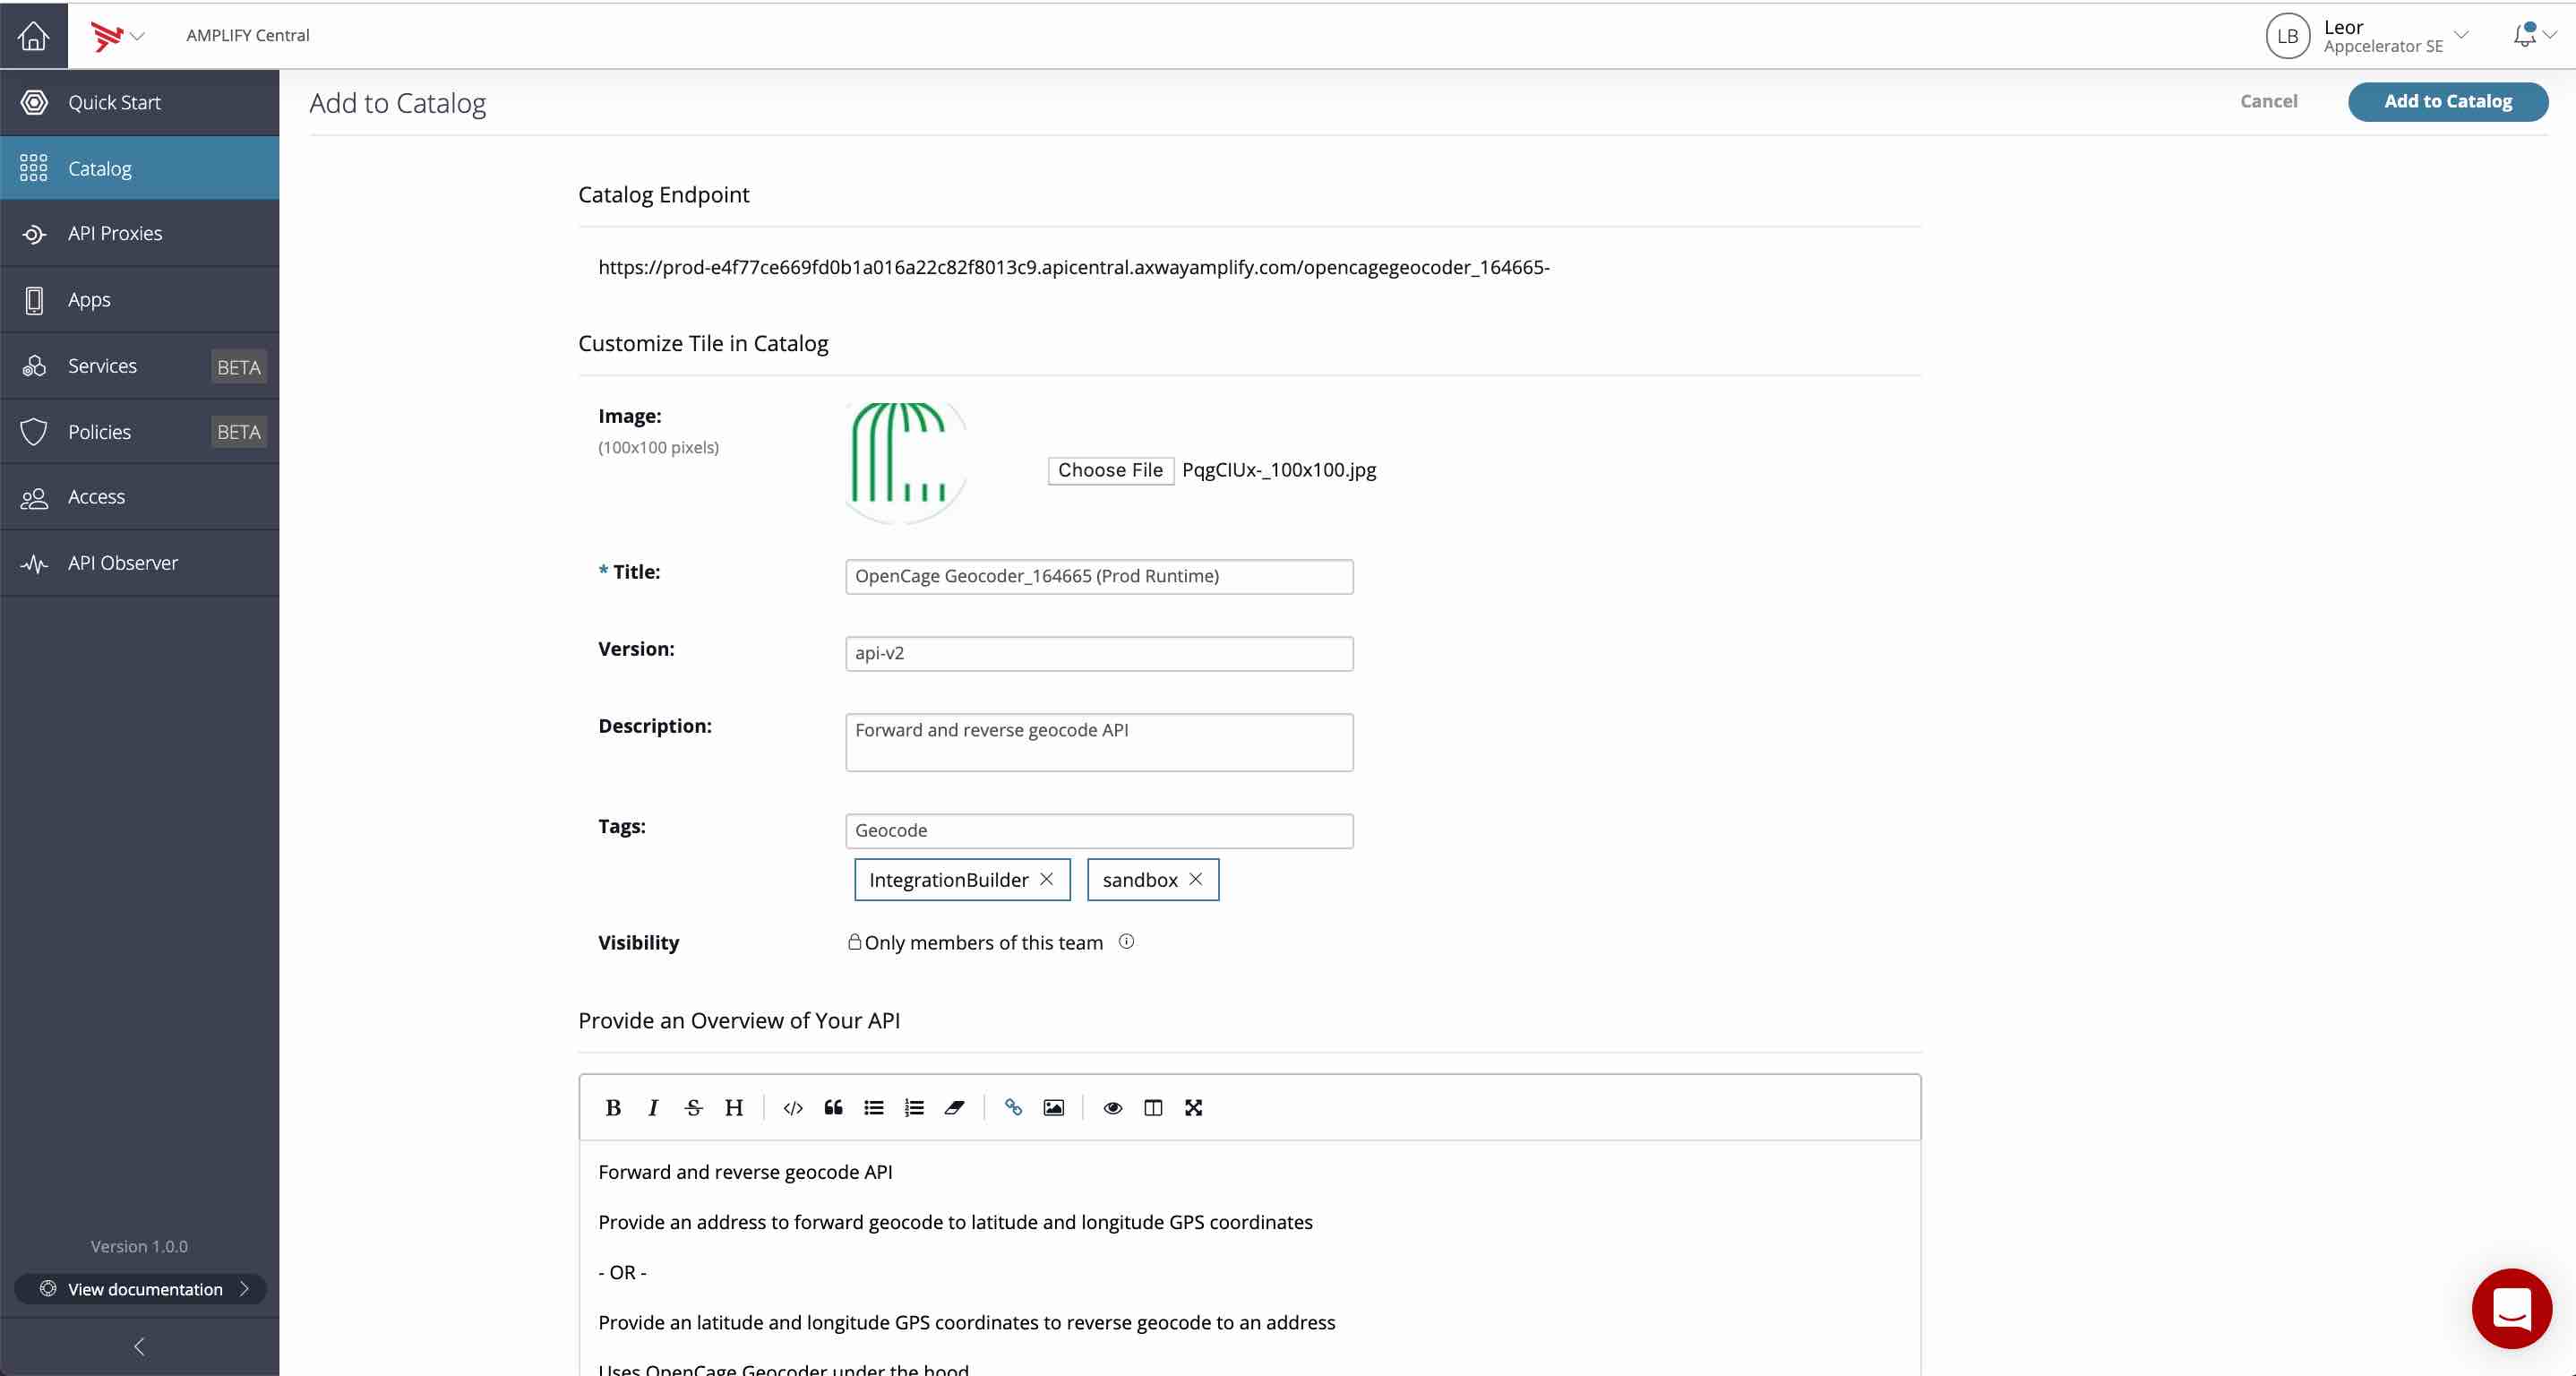This screenshot has width=2576, height=1376.
Task: Insert a heading in editor
Action: 733,1107
